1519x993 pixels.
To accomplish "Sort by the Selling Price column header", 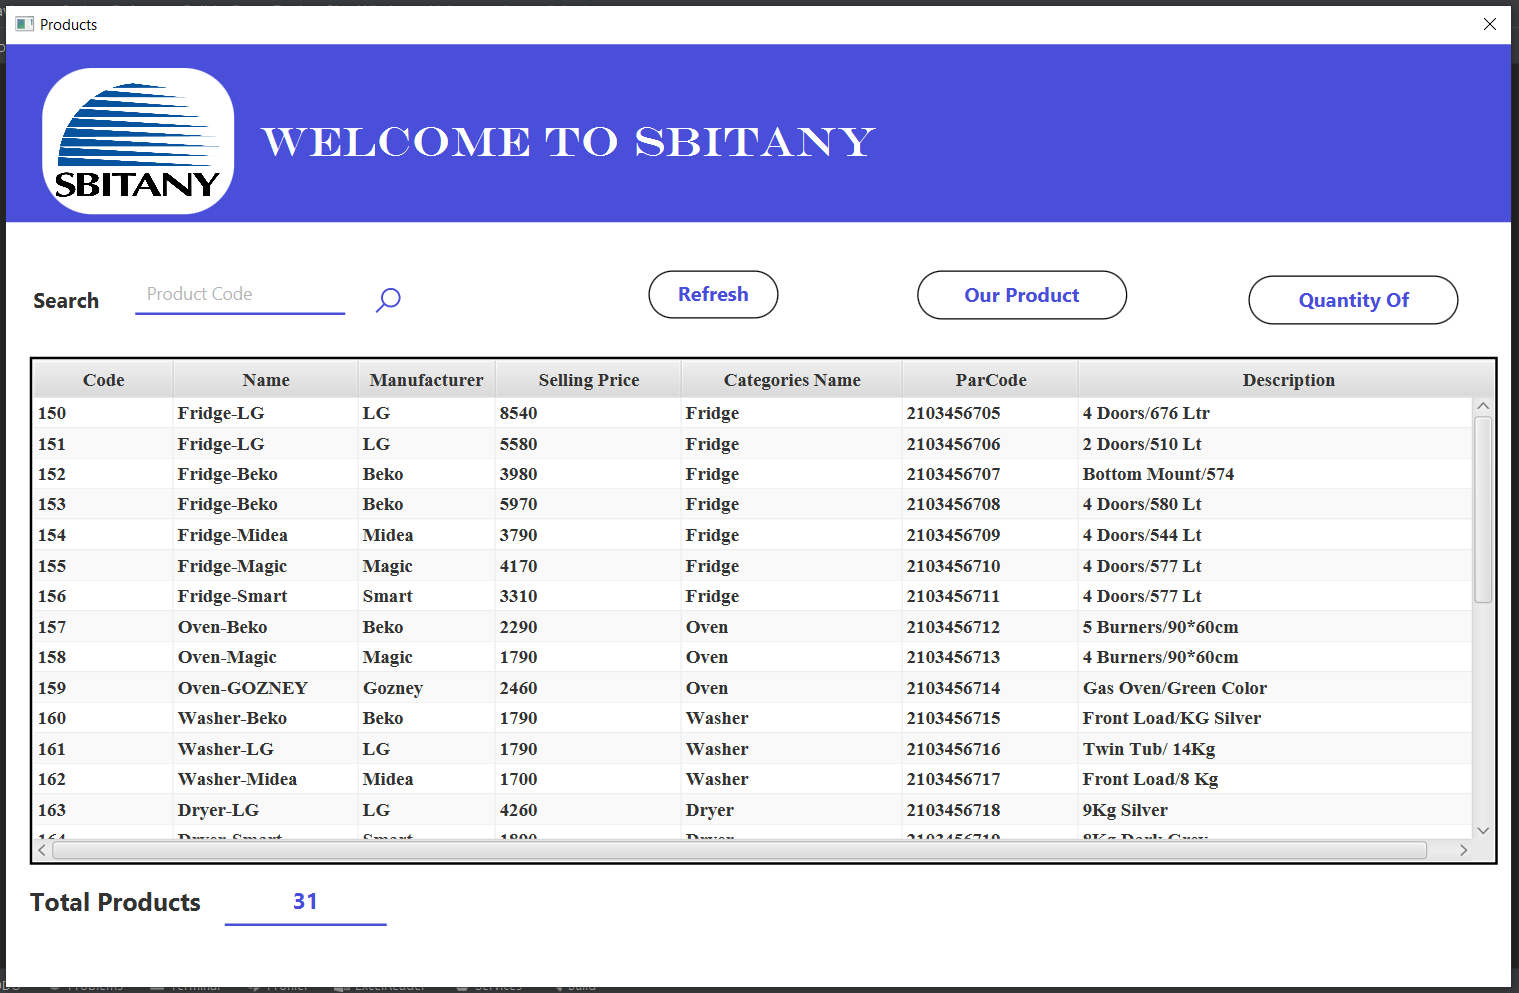I will [x=589, y=380].
